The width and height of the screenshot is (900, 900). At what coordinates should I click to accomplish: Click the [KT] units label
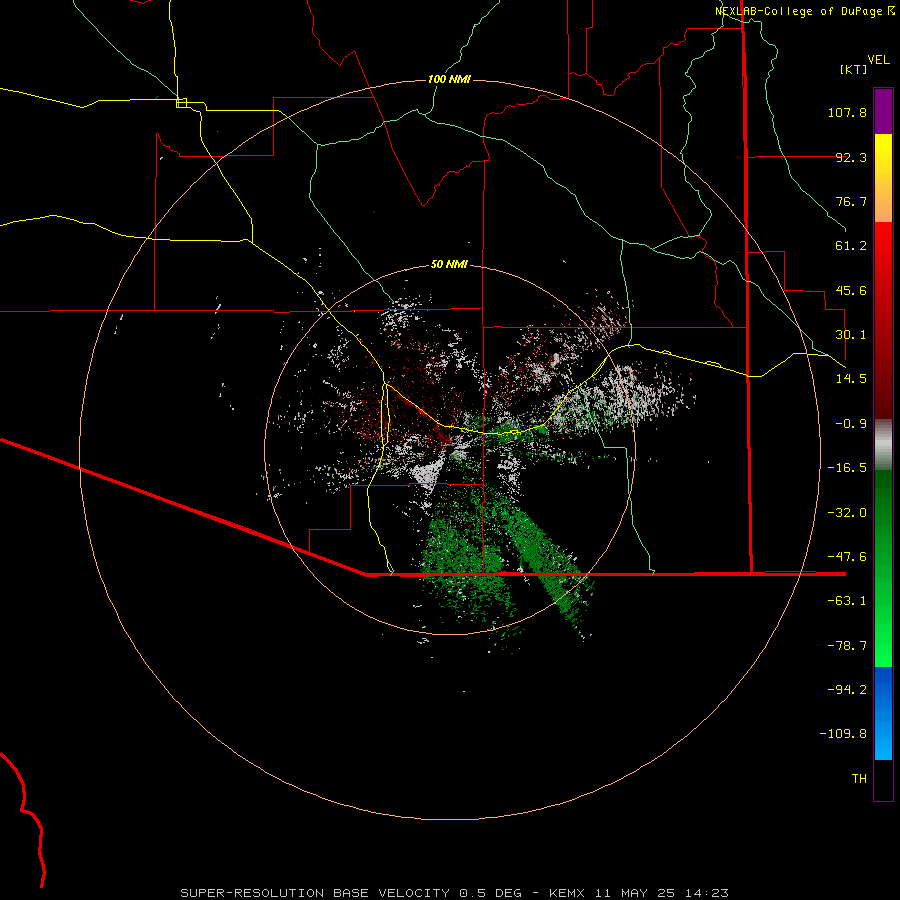[854, 69]
